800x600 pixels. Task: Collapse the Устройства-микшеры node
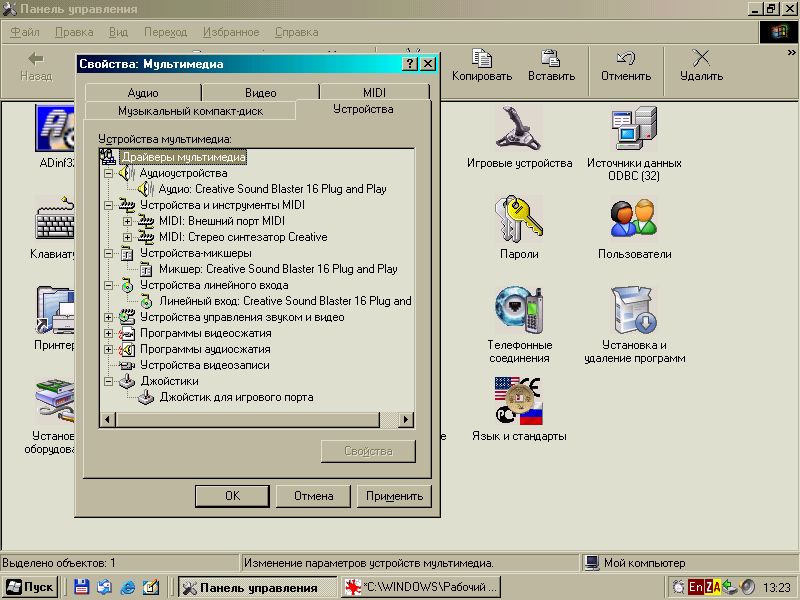coord(108,253)
